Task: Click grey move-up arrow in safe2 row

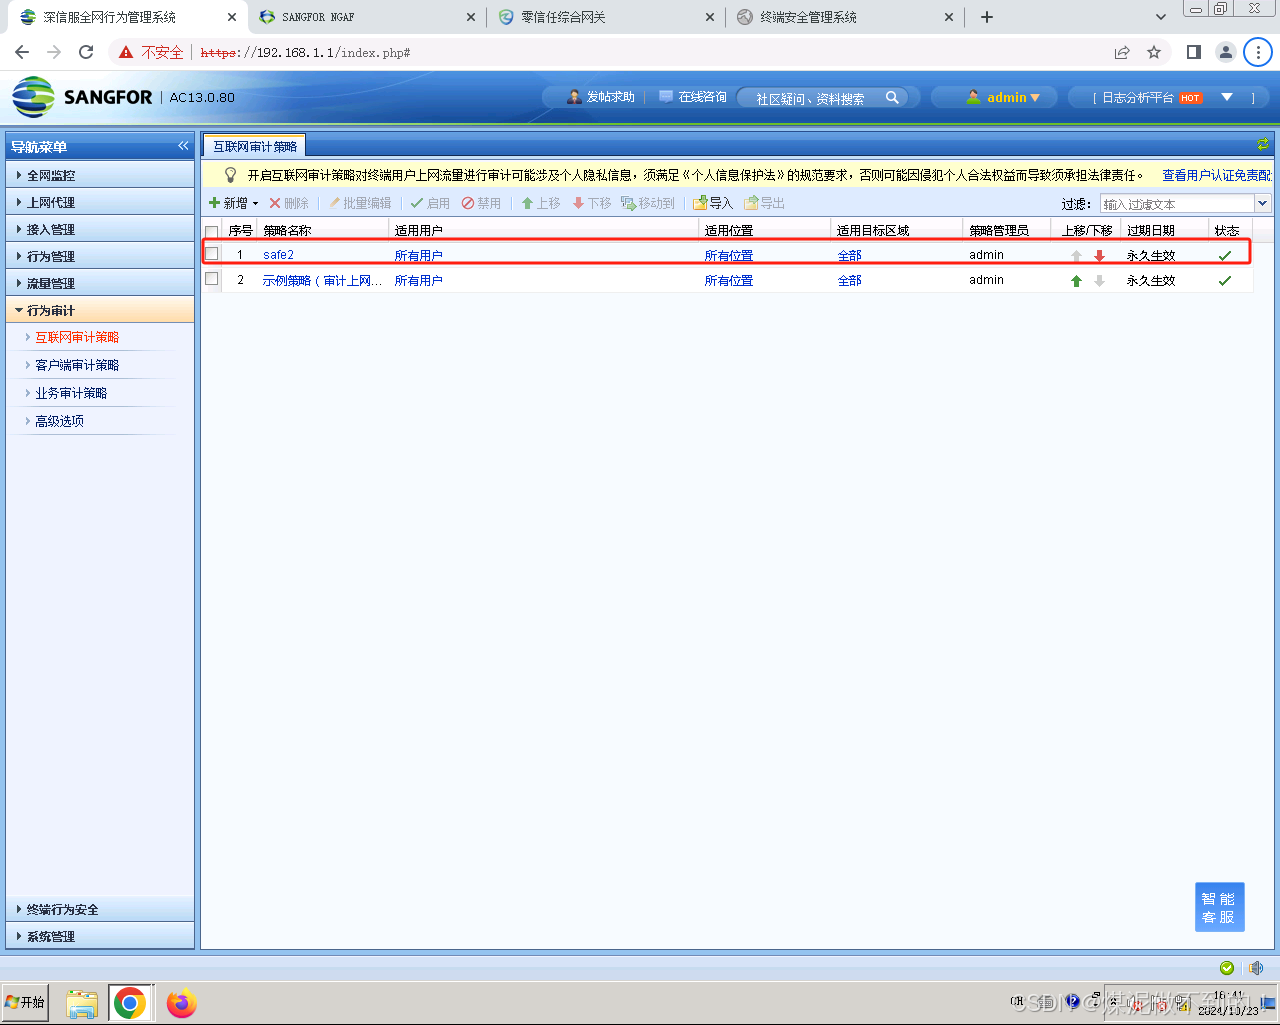Action: point(1076,256)
